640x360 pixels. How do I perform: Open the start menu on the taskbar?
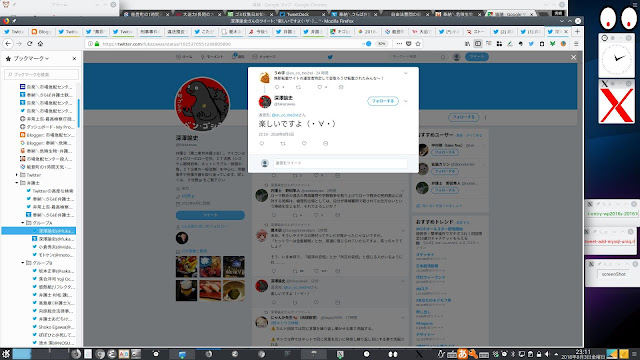(6, 354)
